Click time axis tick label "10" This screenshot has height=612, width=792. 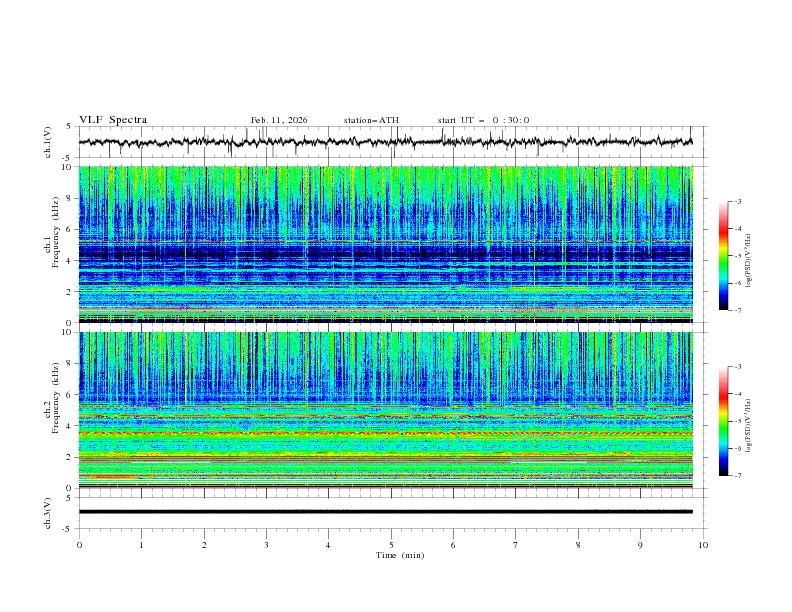703,545
